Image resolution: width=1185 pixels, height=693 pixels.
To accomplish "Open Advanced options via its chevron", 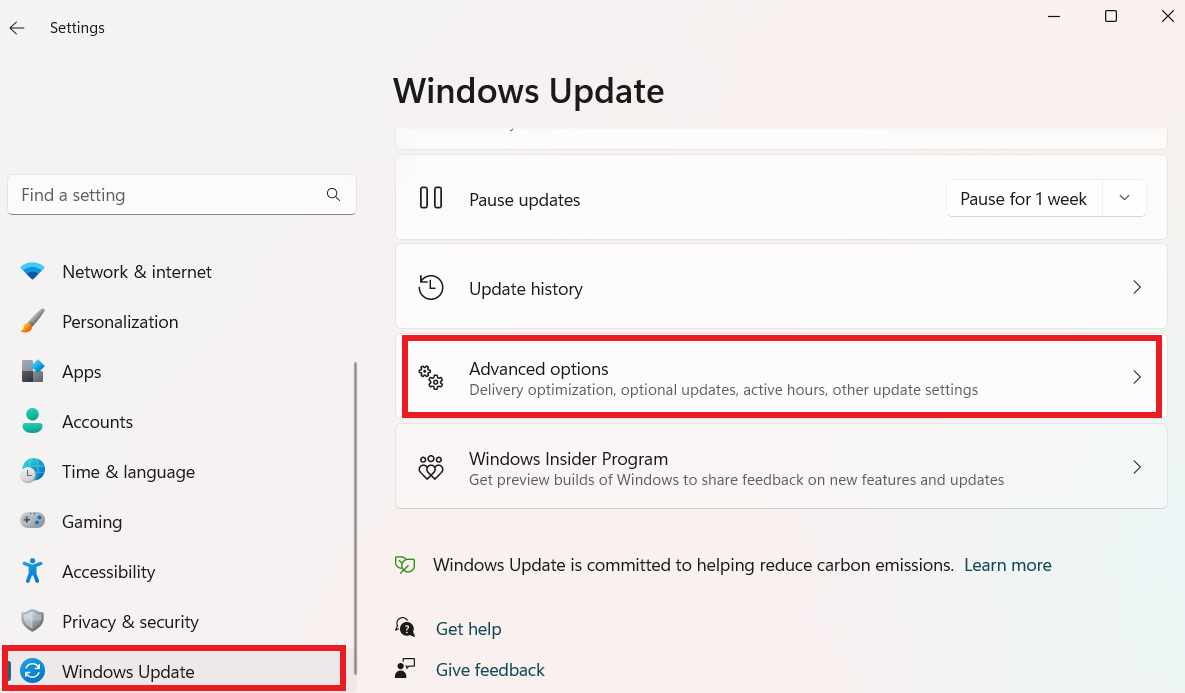I will [x=1137, y=377].
